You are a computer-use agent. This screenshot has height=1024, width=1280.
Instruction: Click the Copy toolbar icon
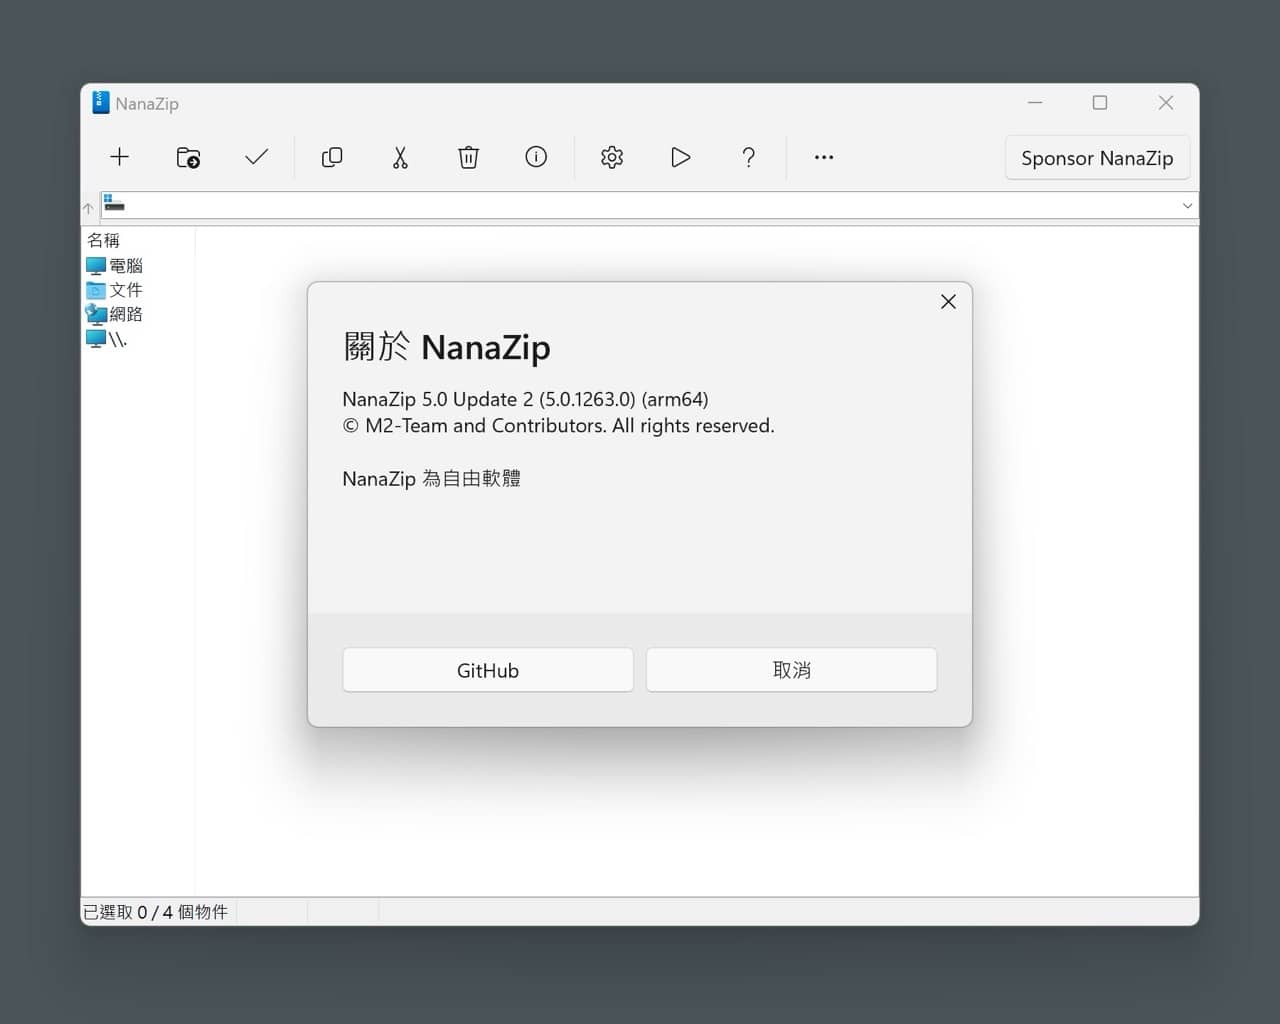pos(332,157)
